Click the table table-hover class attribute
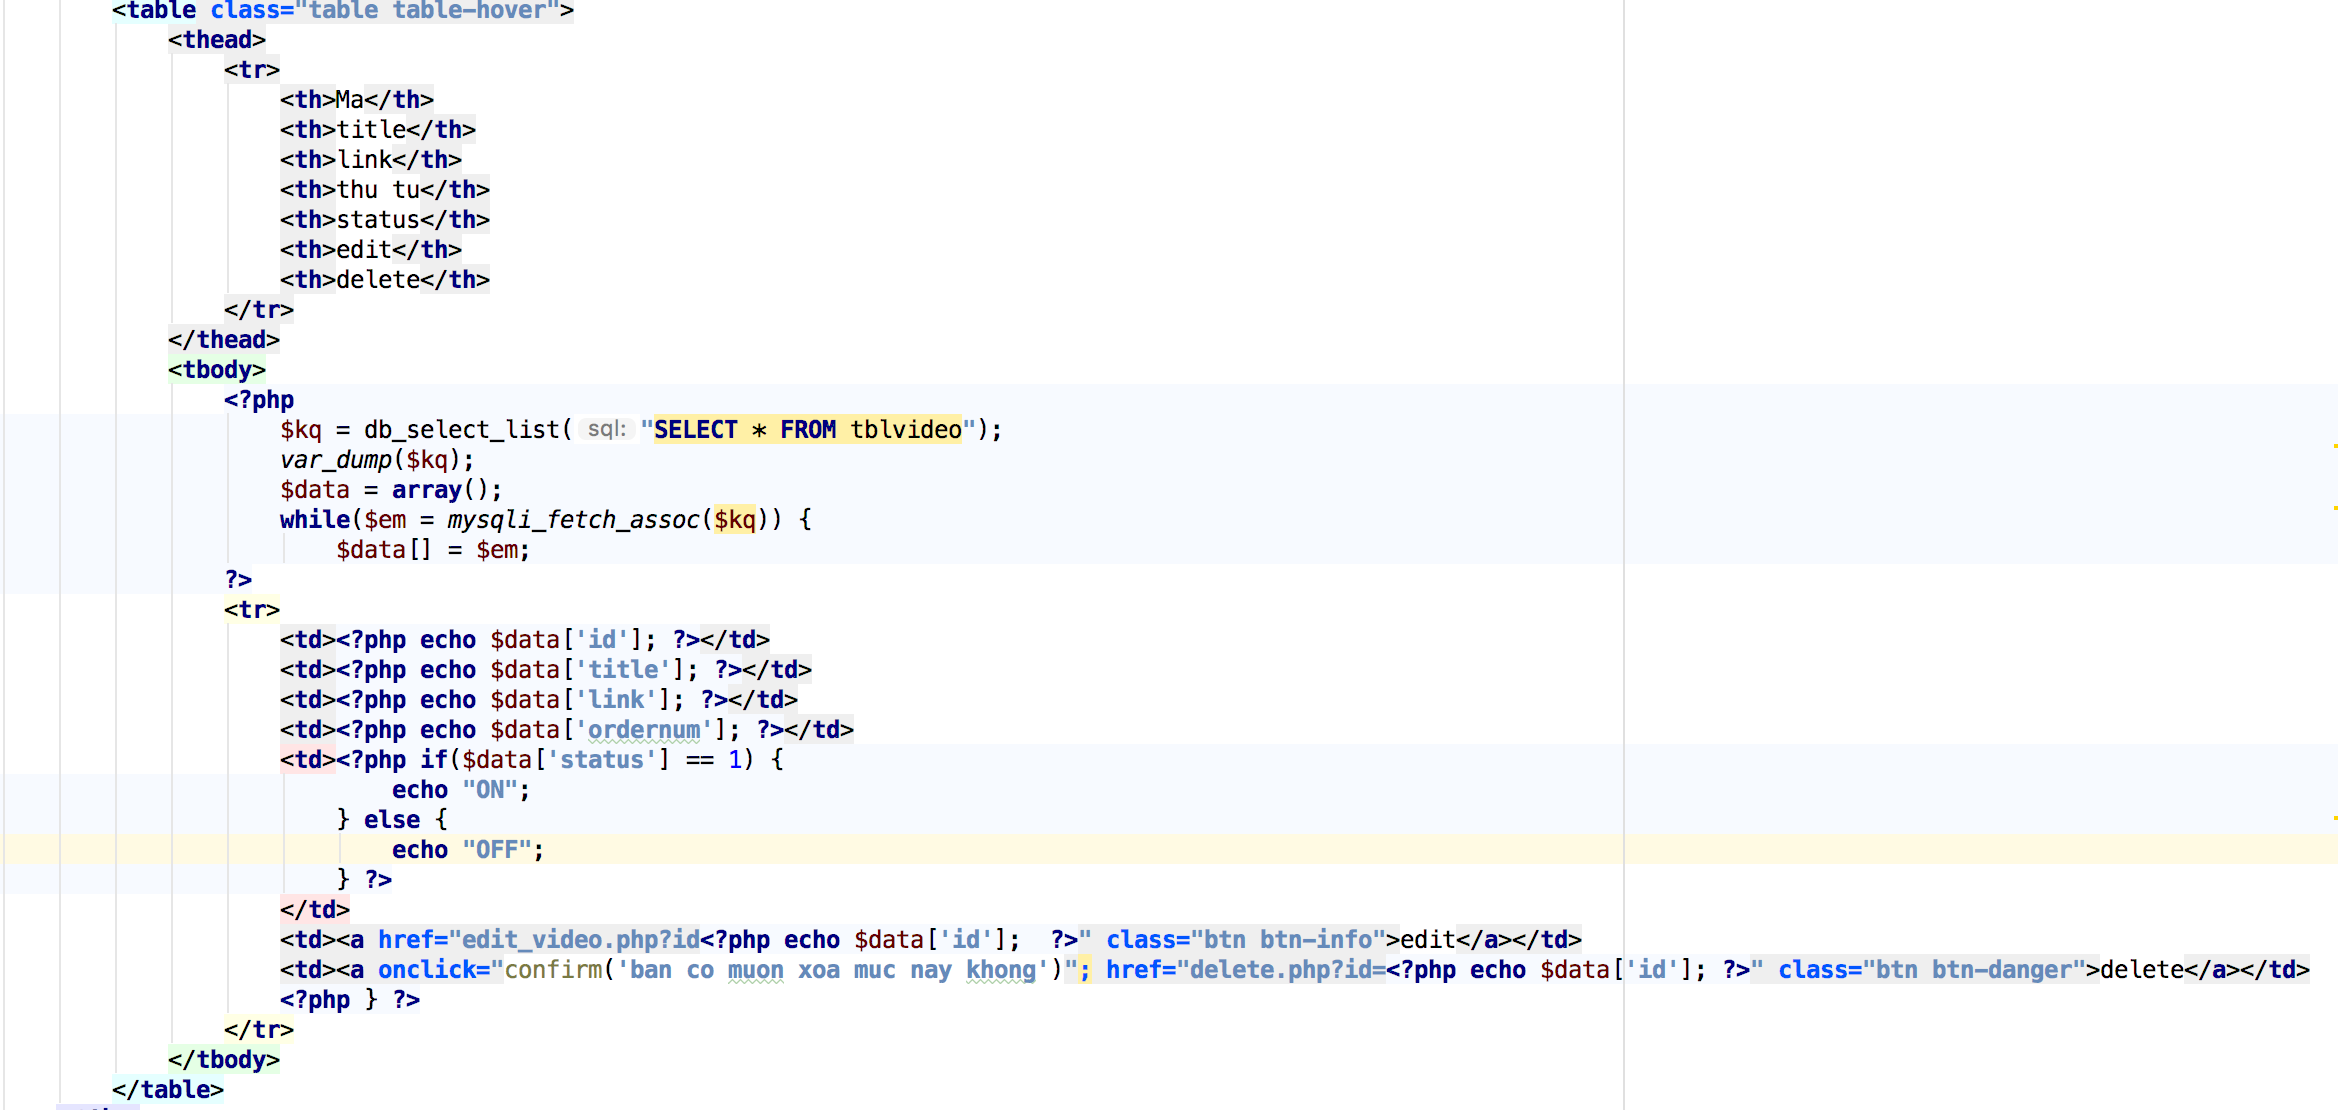This screenshot has height=1110, width=2338. [x=428, y=10]
